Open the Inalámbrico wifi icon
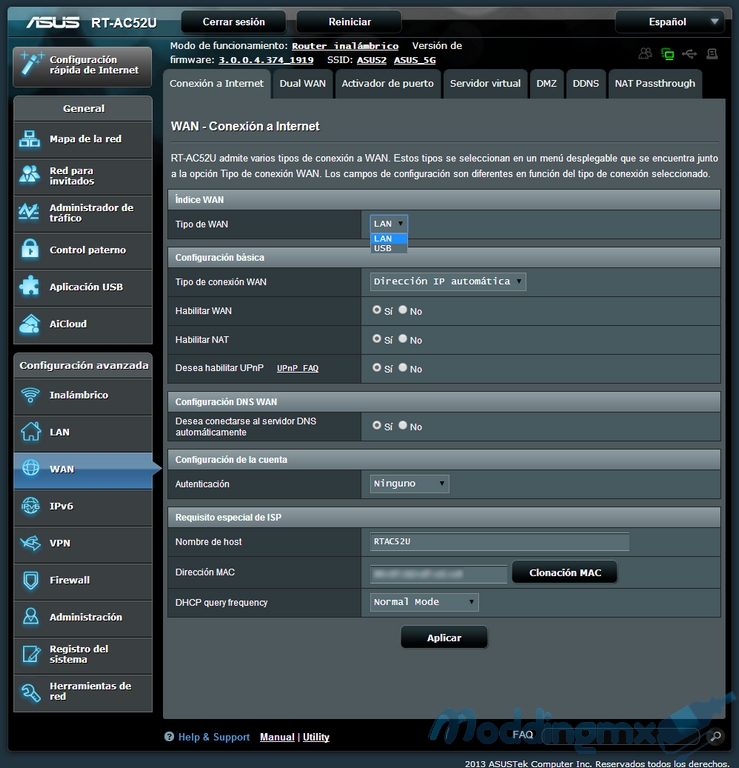The height and width of the screenshot is (768, 739). click(30, 395)
